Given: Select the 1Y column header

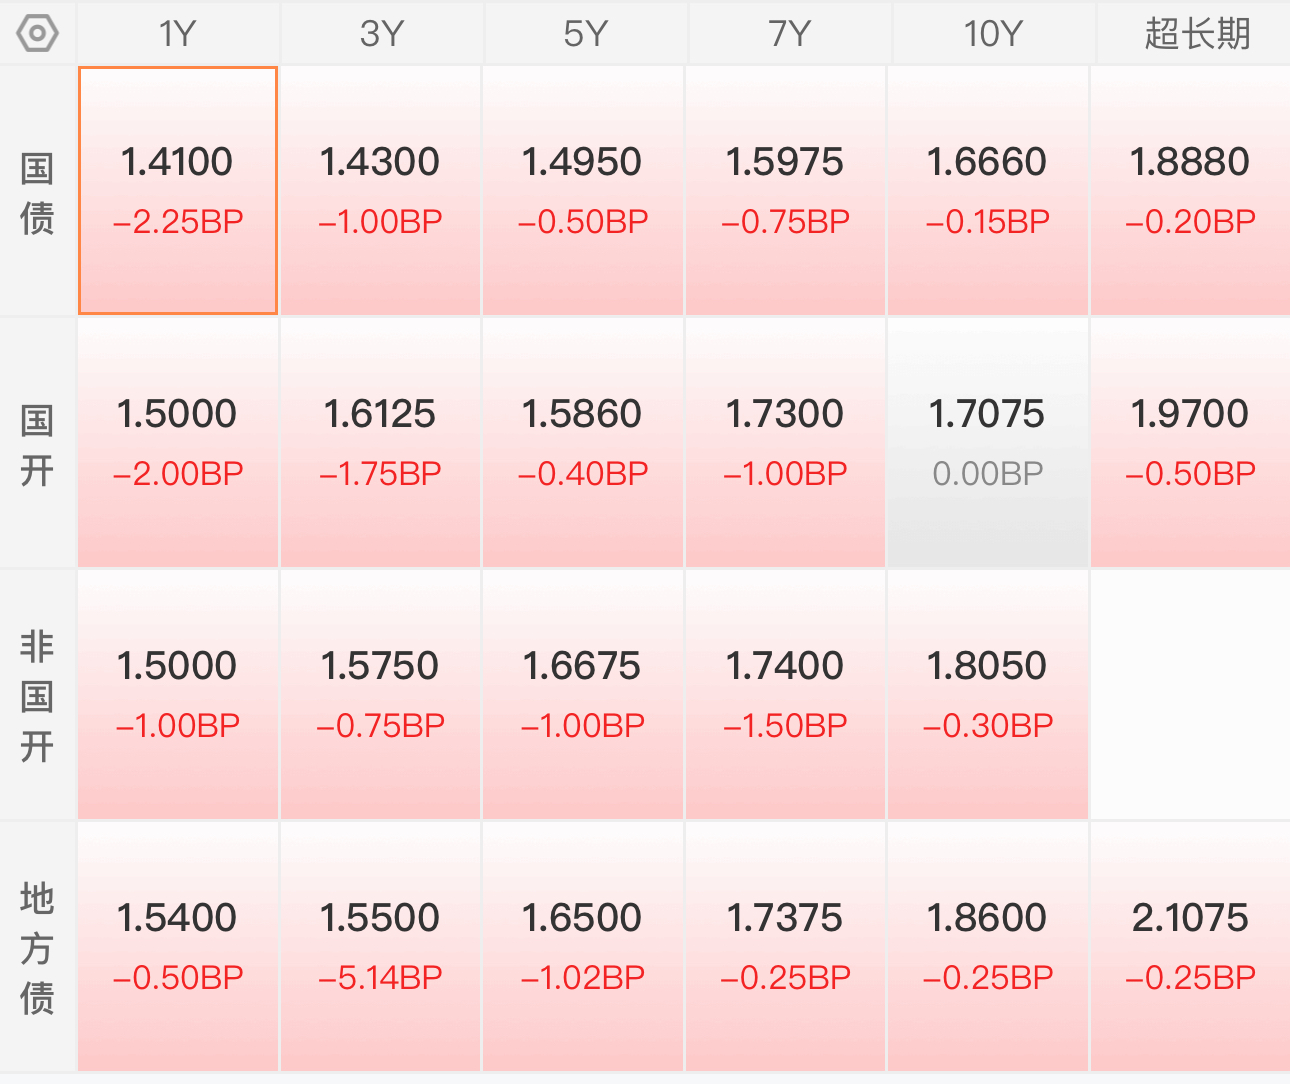Looking at the screenshot, I should point(178,34).
